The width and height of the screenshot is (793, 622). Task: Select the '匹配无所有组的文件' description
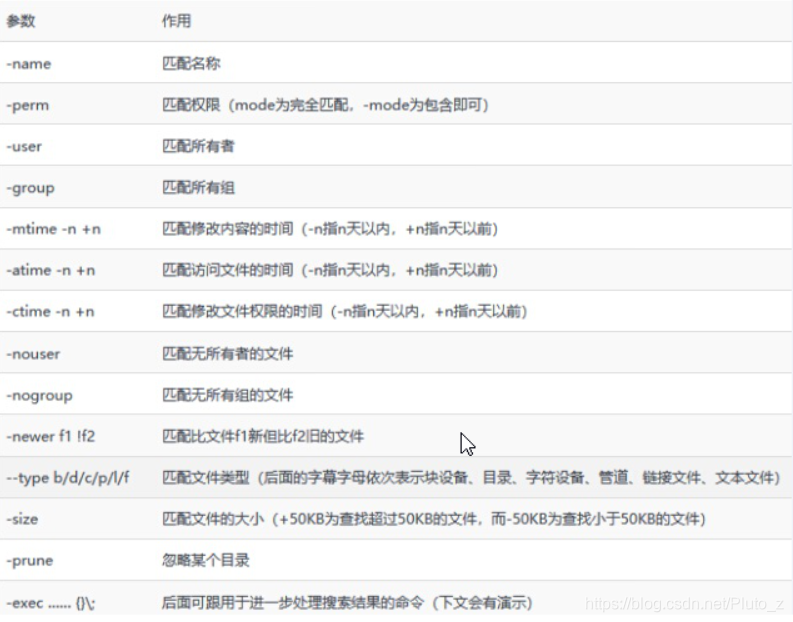pyautogui.click(x=228, y=395)
